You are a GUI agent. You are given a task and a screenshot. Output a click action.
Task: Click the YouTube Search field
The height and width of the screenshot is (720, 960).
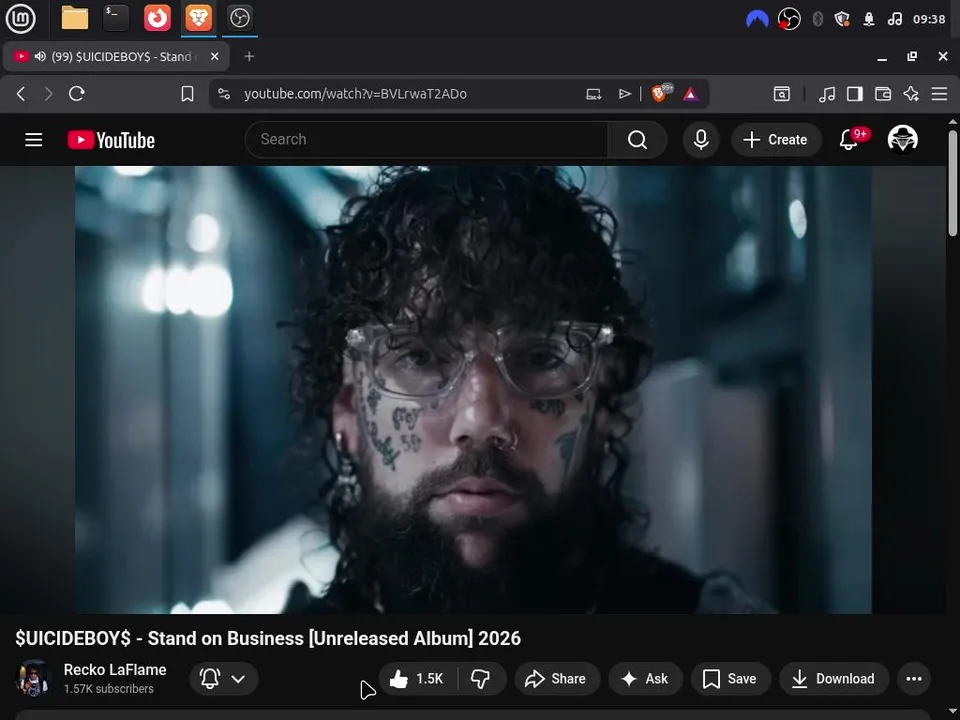427,140
